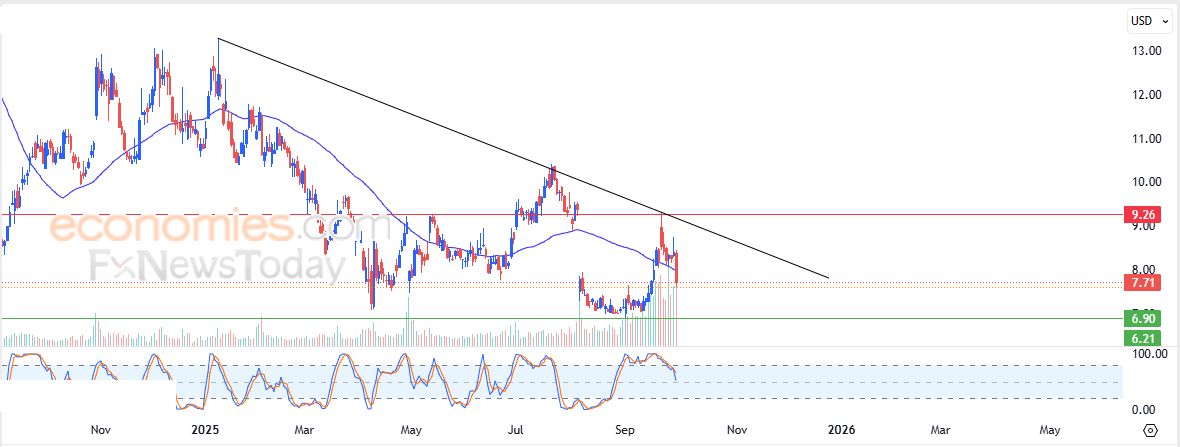Click the 2026 label on time axis
The image size is (1180, 447).
841,430
